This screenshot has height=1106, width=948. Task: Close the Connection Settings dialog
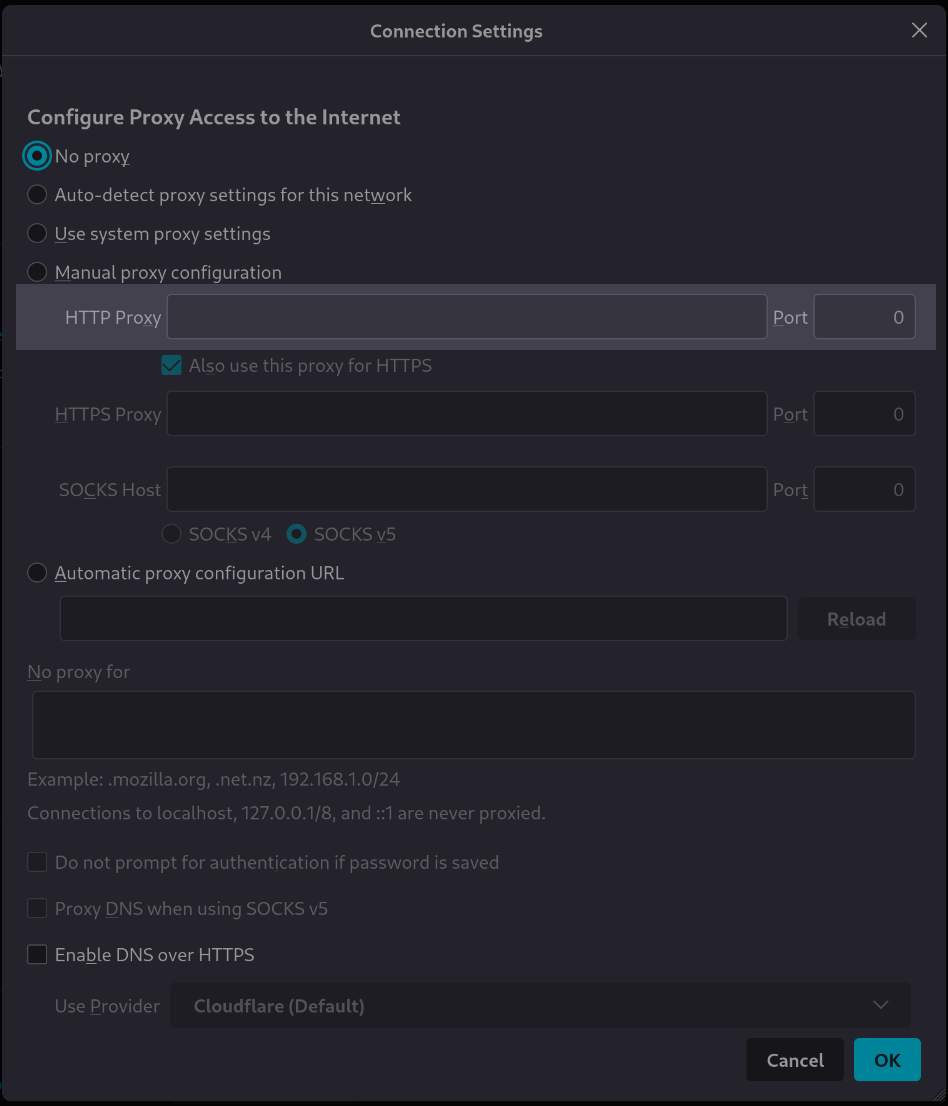click(918, 30)
